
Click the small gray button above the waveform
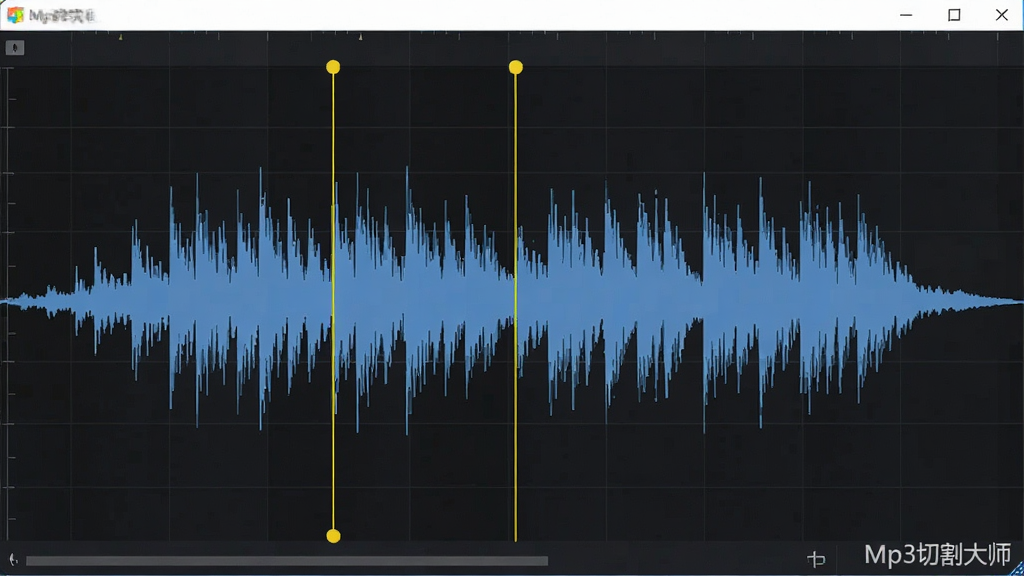coord(14,48)
